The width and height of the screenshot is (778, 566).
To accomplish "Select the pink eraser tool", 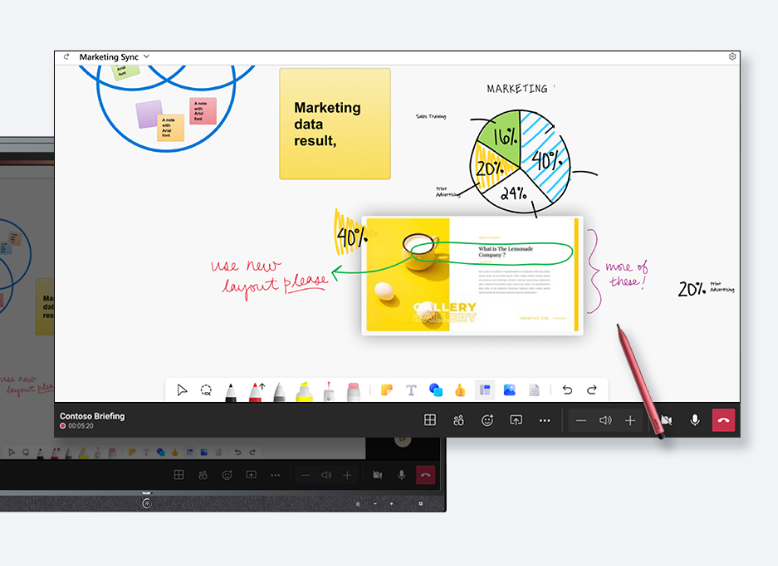I will [353, 392].
